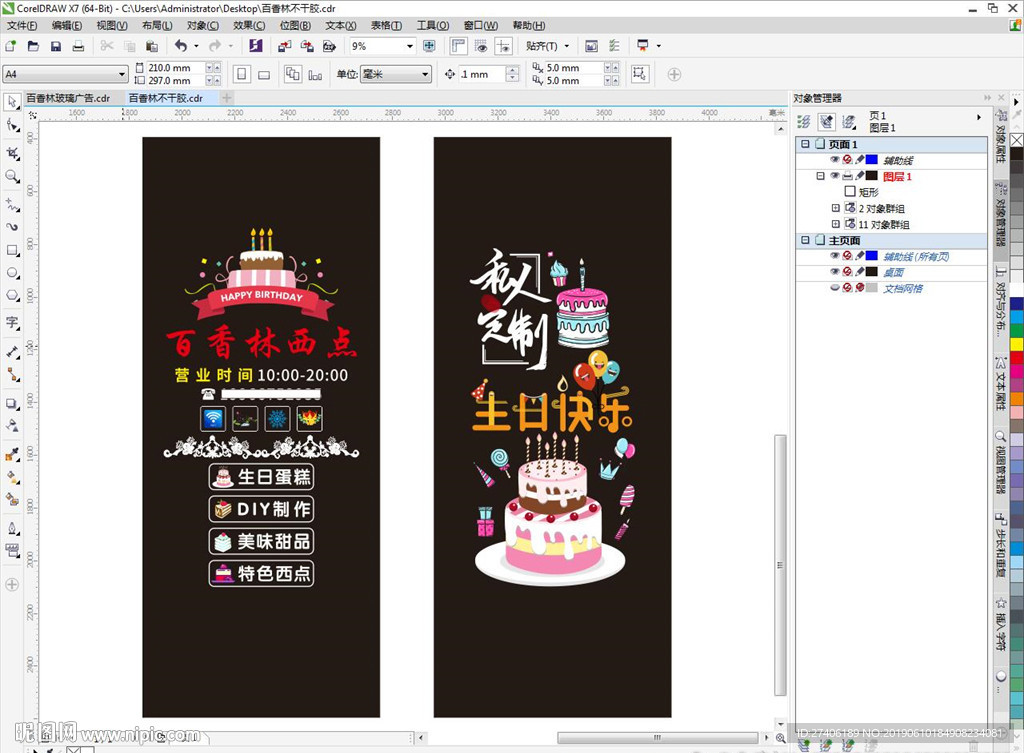1024x753 pixels.
Task: Collapse the 页面 1 tree node
Action: [x=805, y=144]
